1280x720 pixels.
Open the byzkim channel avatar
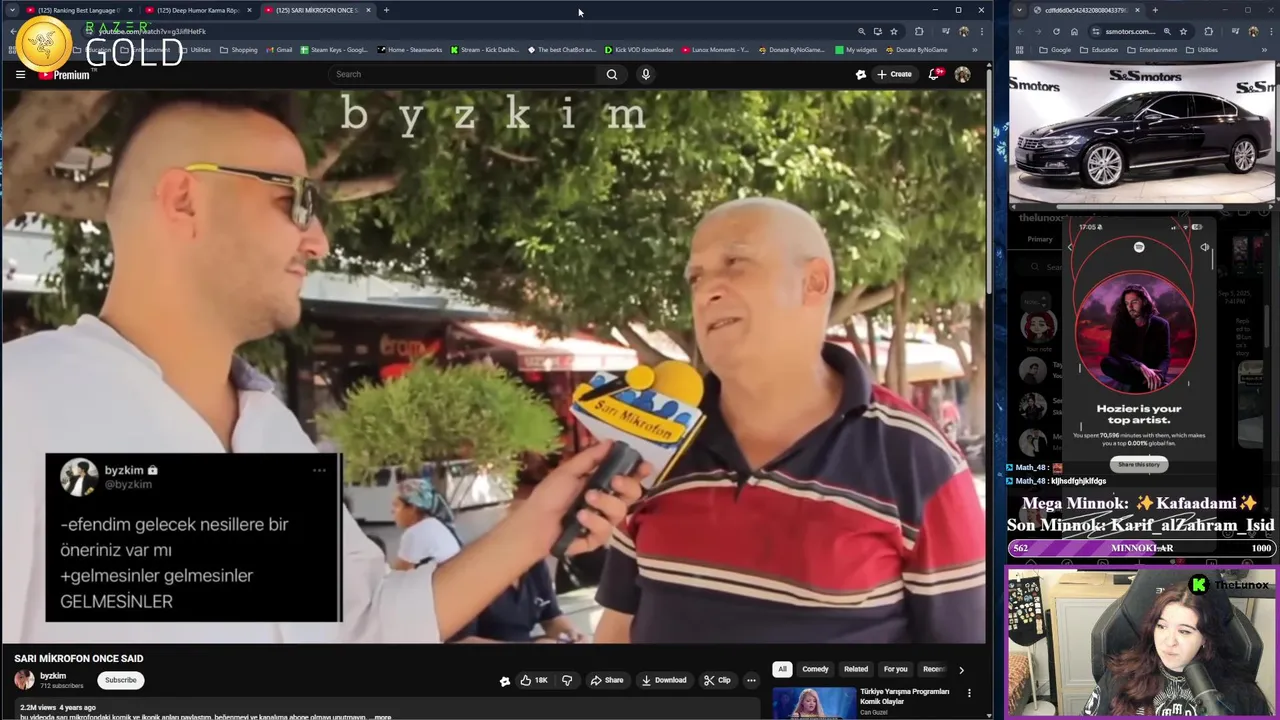tap(24, 680)
